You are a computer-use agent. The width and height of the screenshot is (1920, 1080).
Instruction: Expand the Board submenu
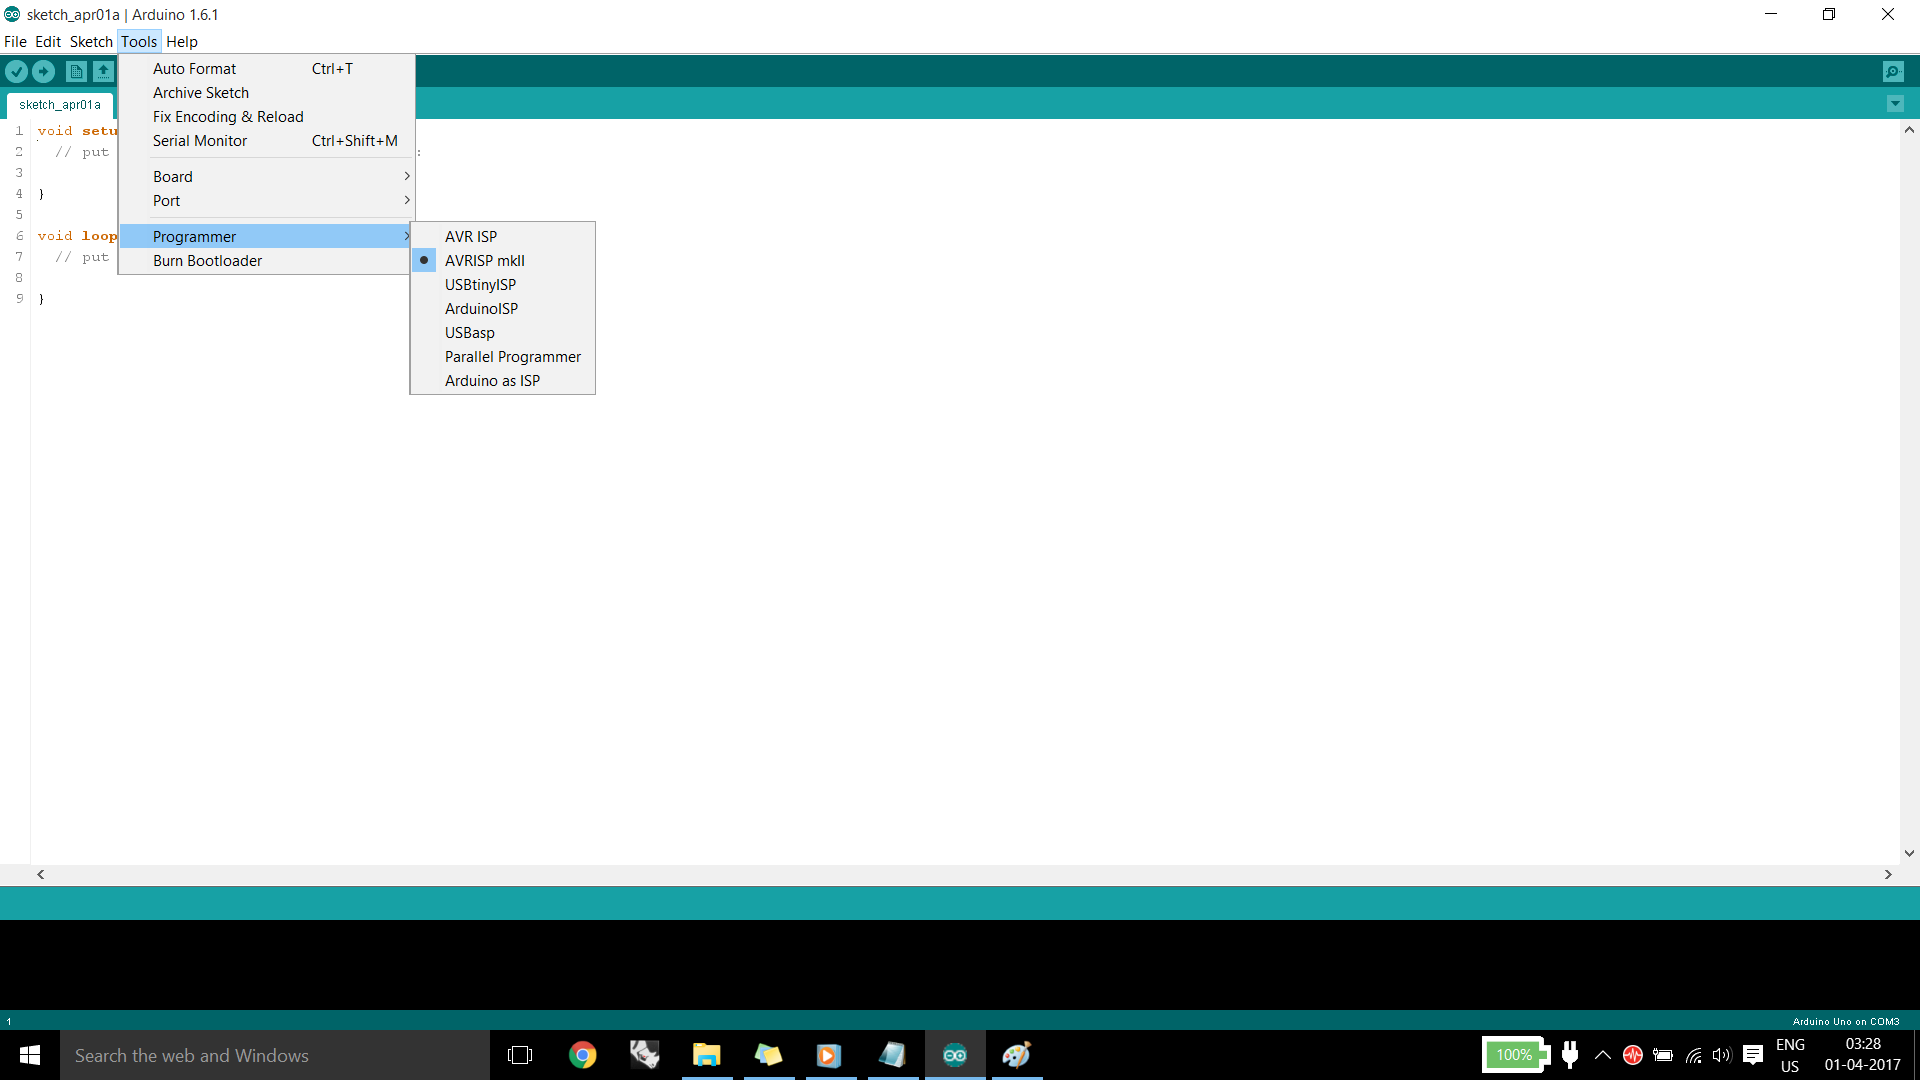(266, 177)
